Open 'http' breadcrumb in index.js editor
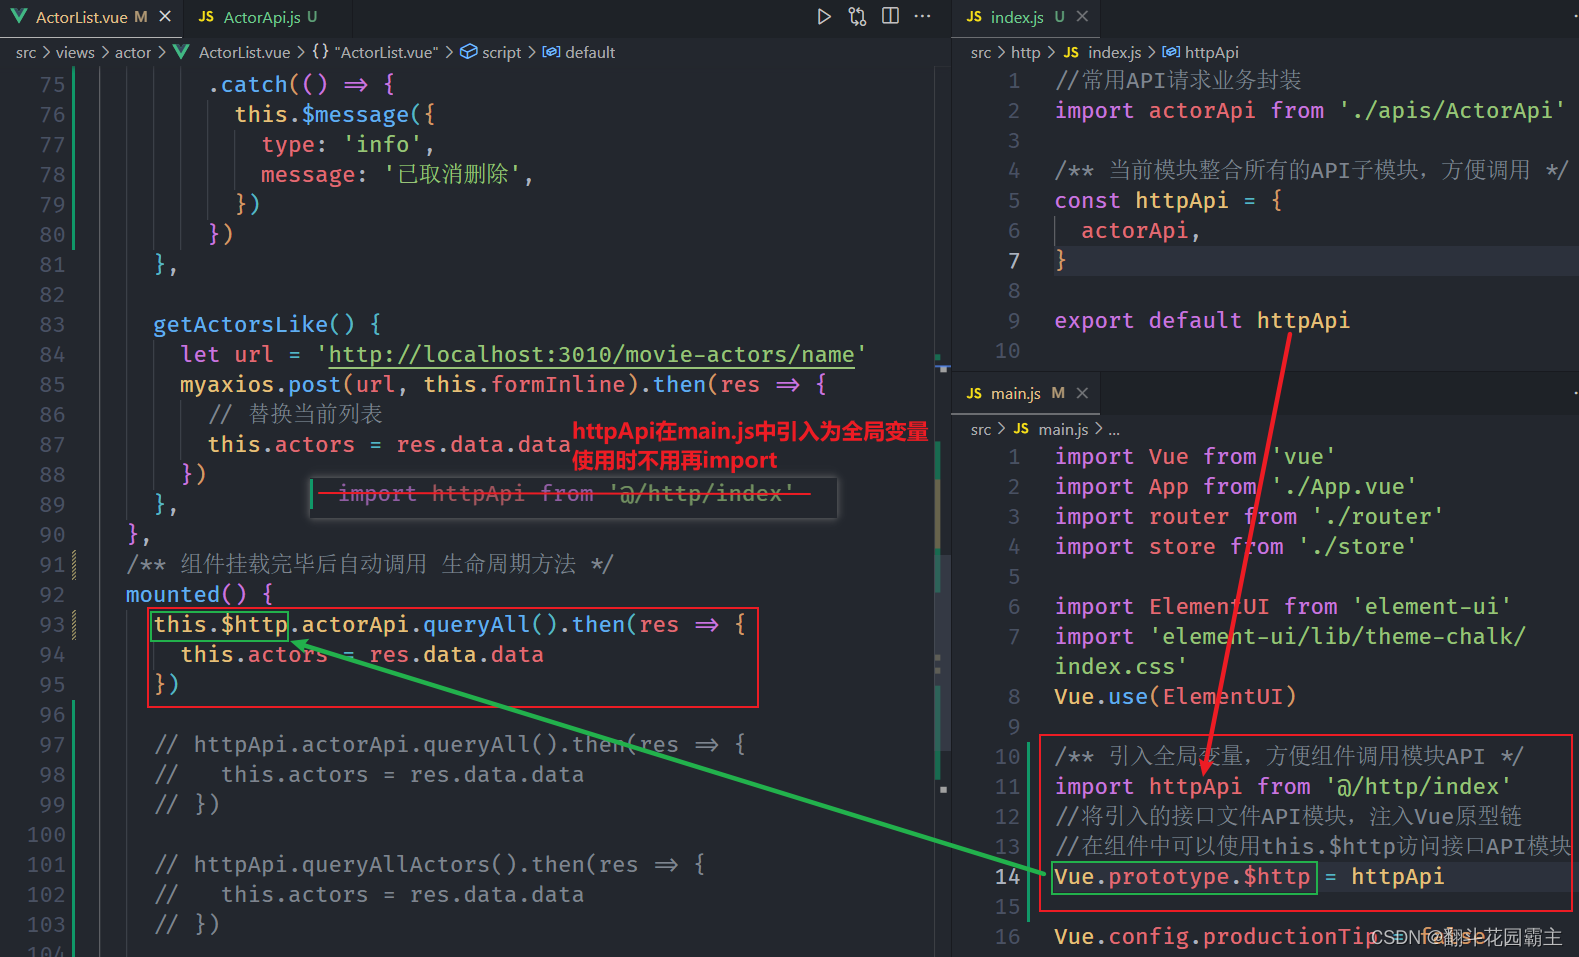This screenshot has width=1579, height=957. [1025, 52]
